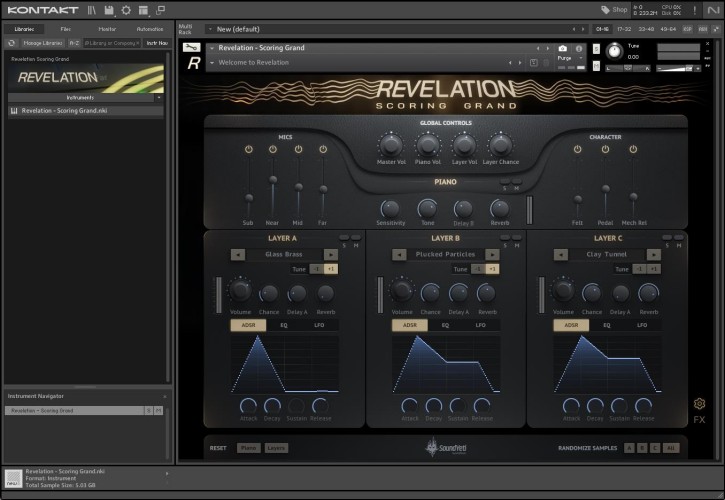Viewport: 725px width, 500px height.
Task: Open the FX panel on right edge
Action: coord(699,420)
